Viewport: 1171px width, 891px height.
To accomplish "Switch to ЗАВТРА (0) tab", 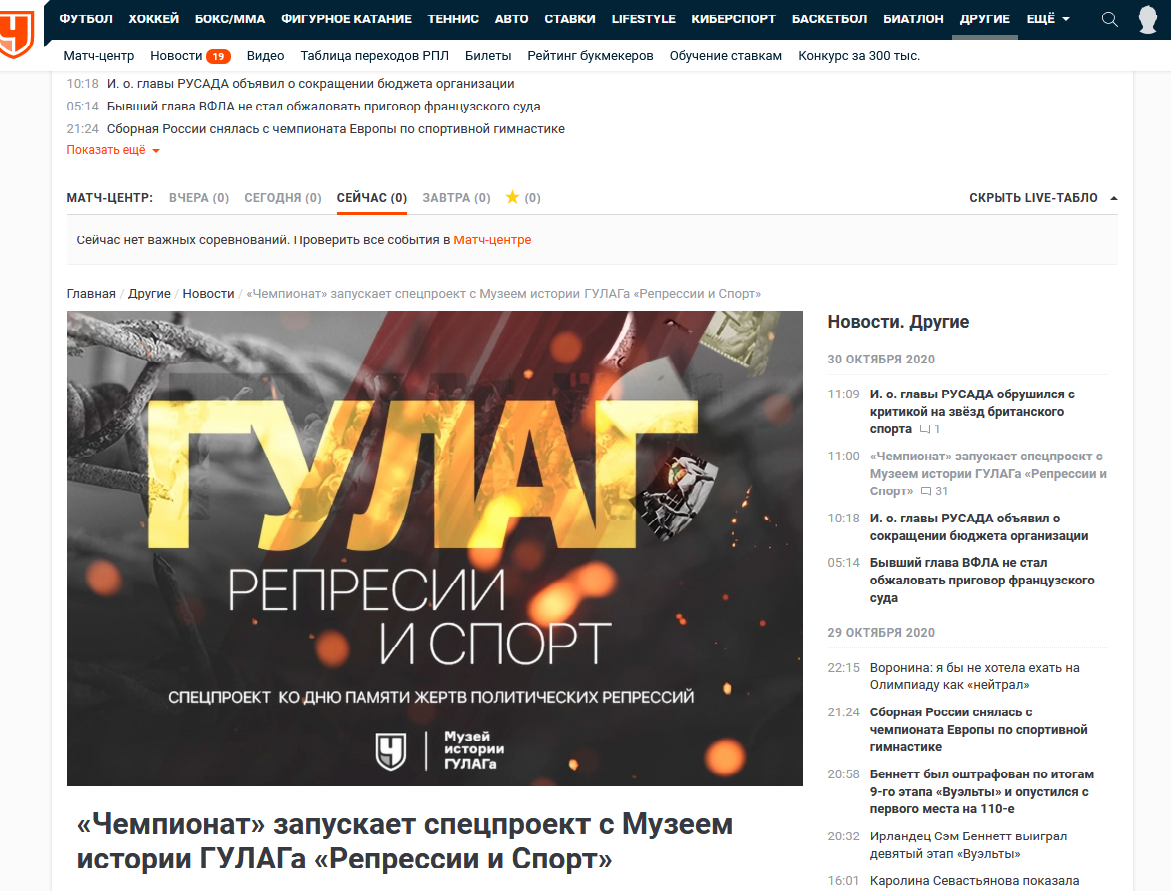I will (x=456, y=198).
